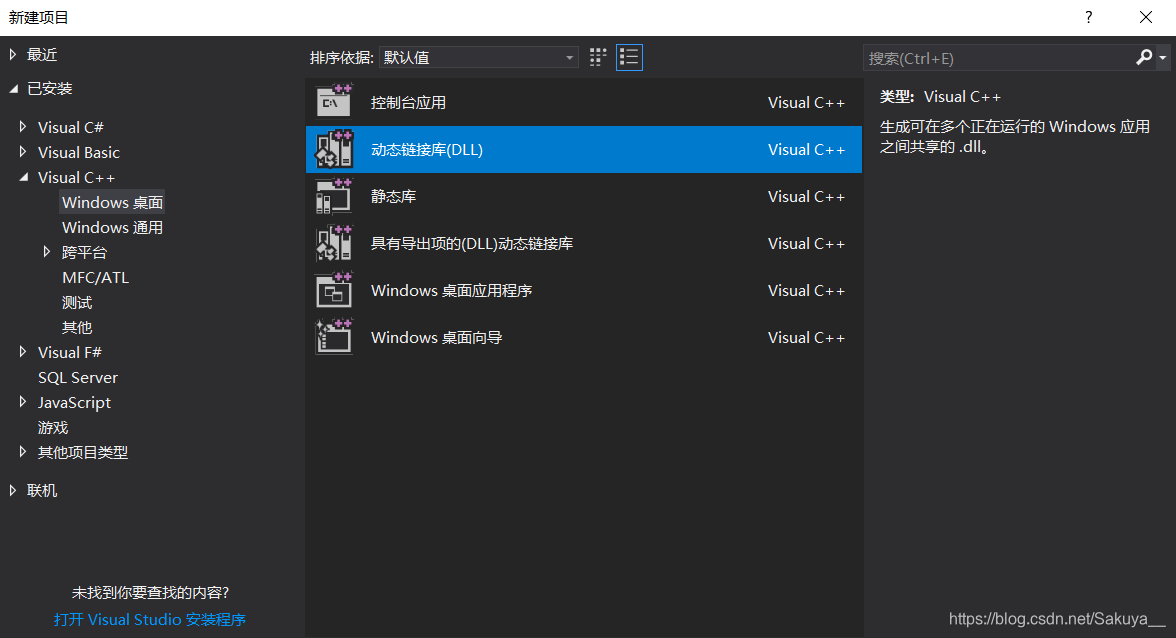Screen dimensions: 1176x638
Task: Select the 其他 category
Action: coord(77,327)
